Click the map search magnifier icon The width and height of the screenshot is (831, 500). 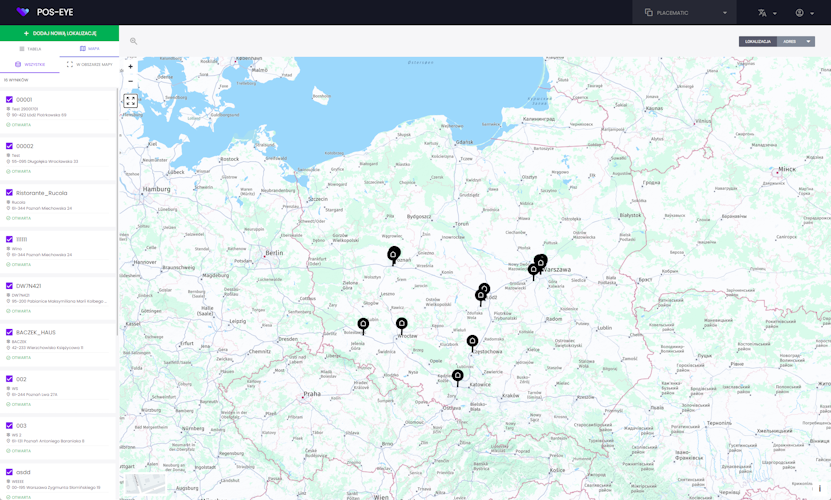(x=133, y=41)
